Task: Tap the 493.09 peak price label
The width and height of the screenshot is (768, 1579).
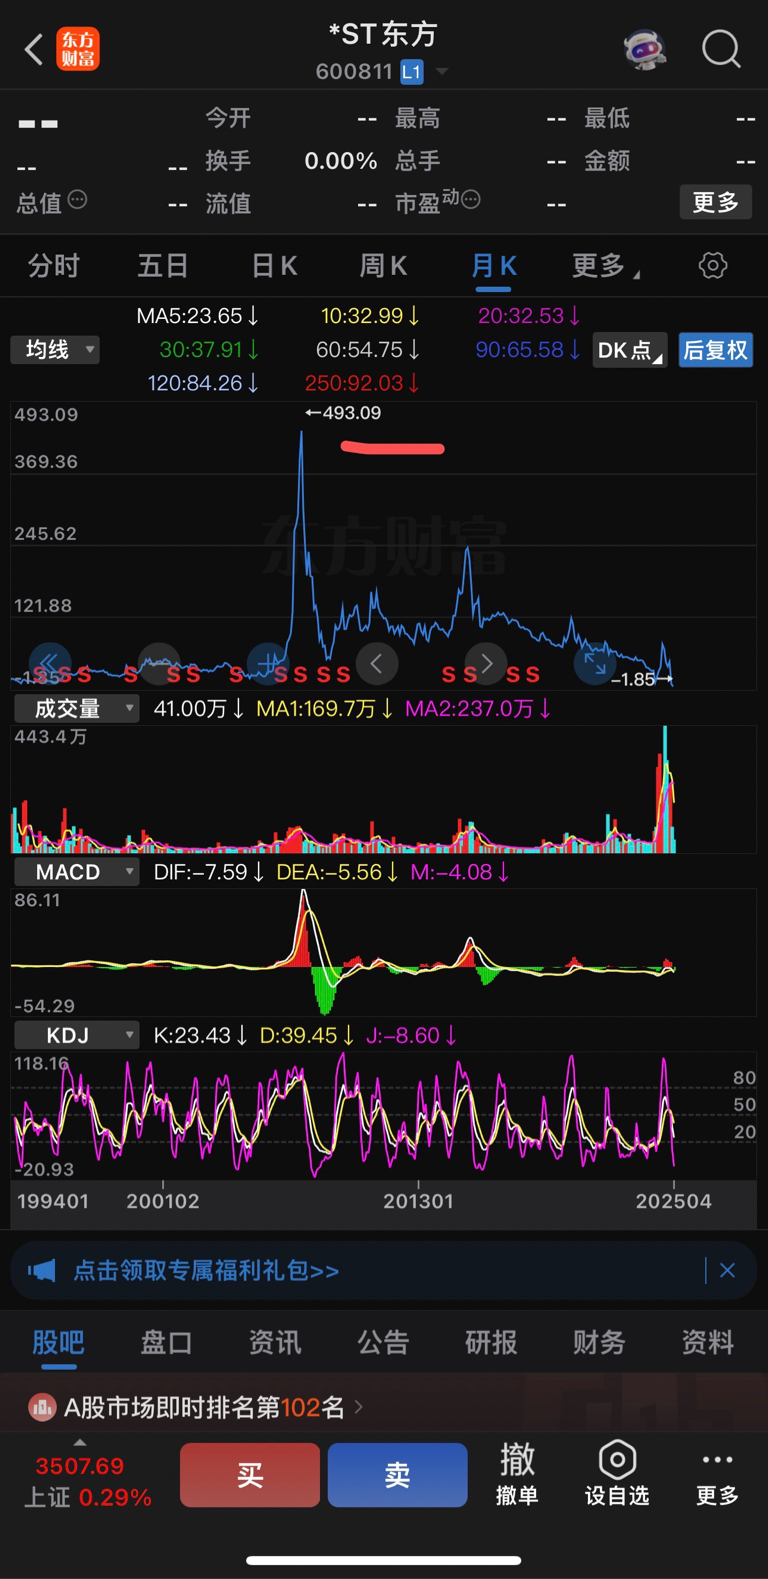Action: (343, 413)
